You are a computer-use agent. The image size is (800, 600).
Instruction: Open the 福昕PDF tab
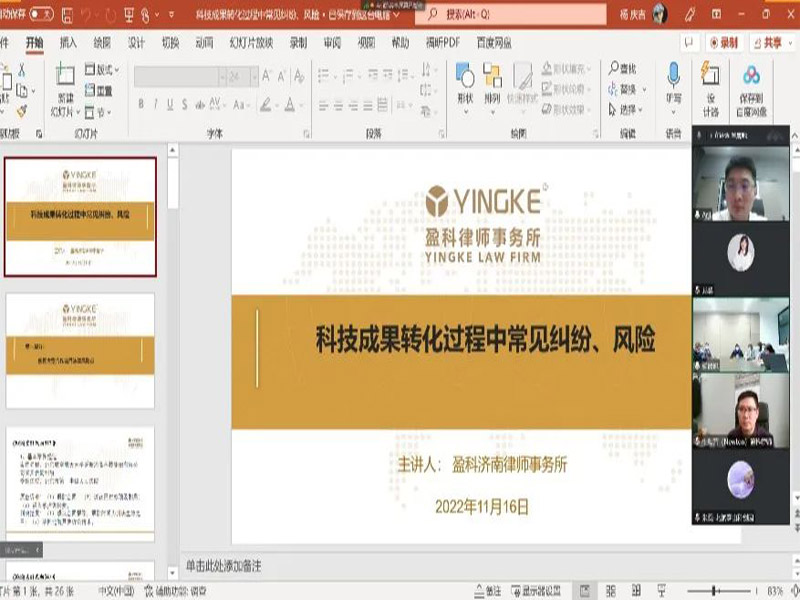[x=443, y=43]
